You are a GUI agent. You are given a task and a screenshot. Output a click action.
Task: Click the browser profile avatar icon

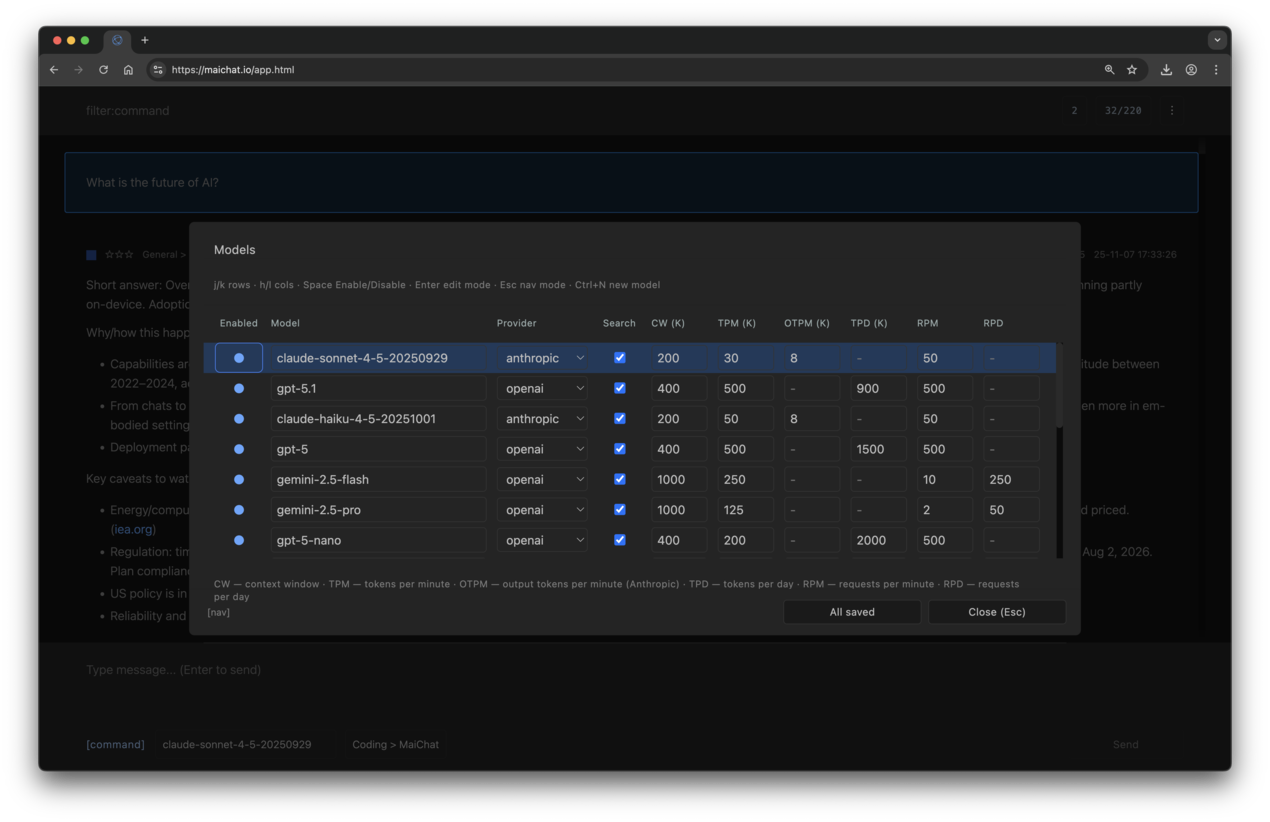click(x=1190, y=69)
